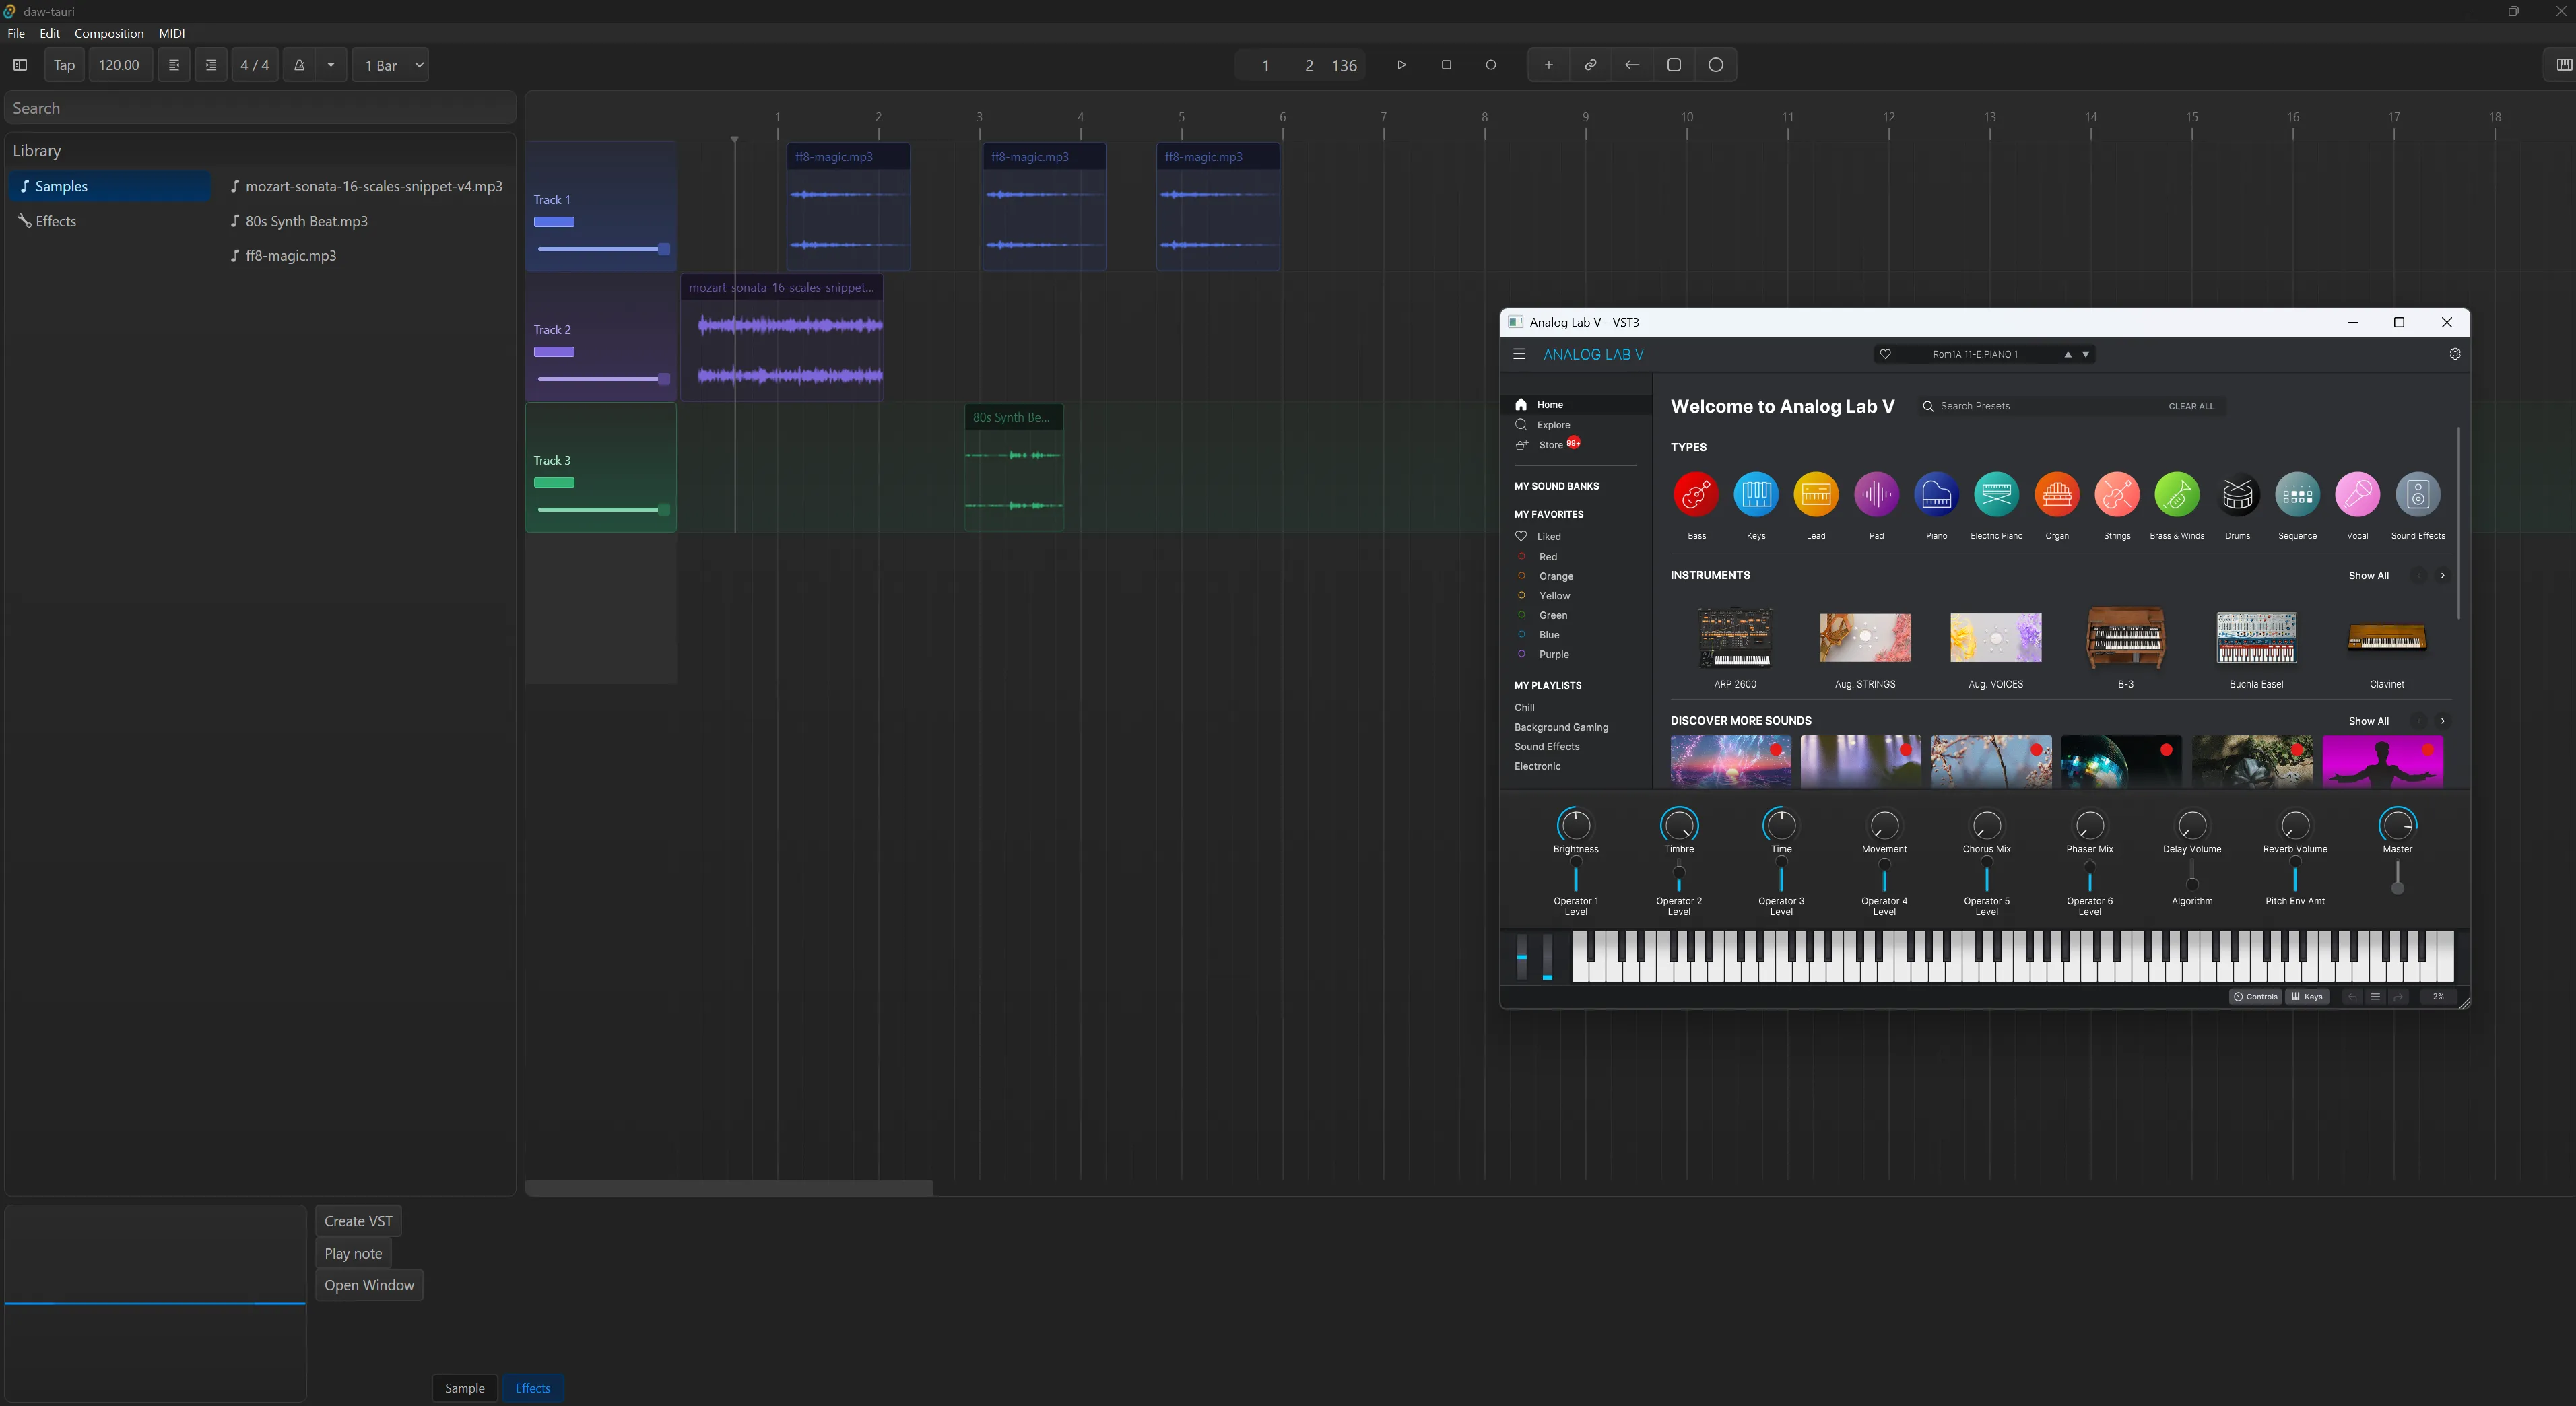This screenshot has height=1406, width=2576.
Task: Select the Bass type icon
Action: tap(1696, 494)
